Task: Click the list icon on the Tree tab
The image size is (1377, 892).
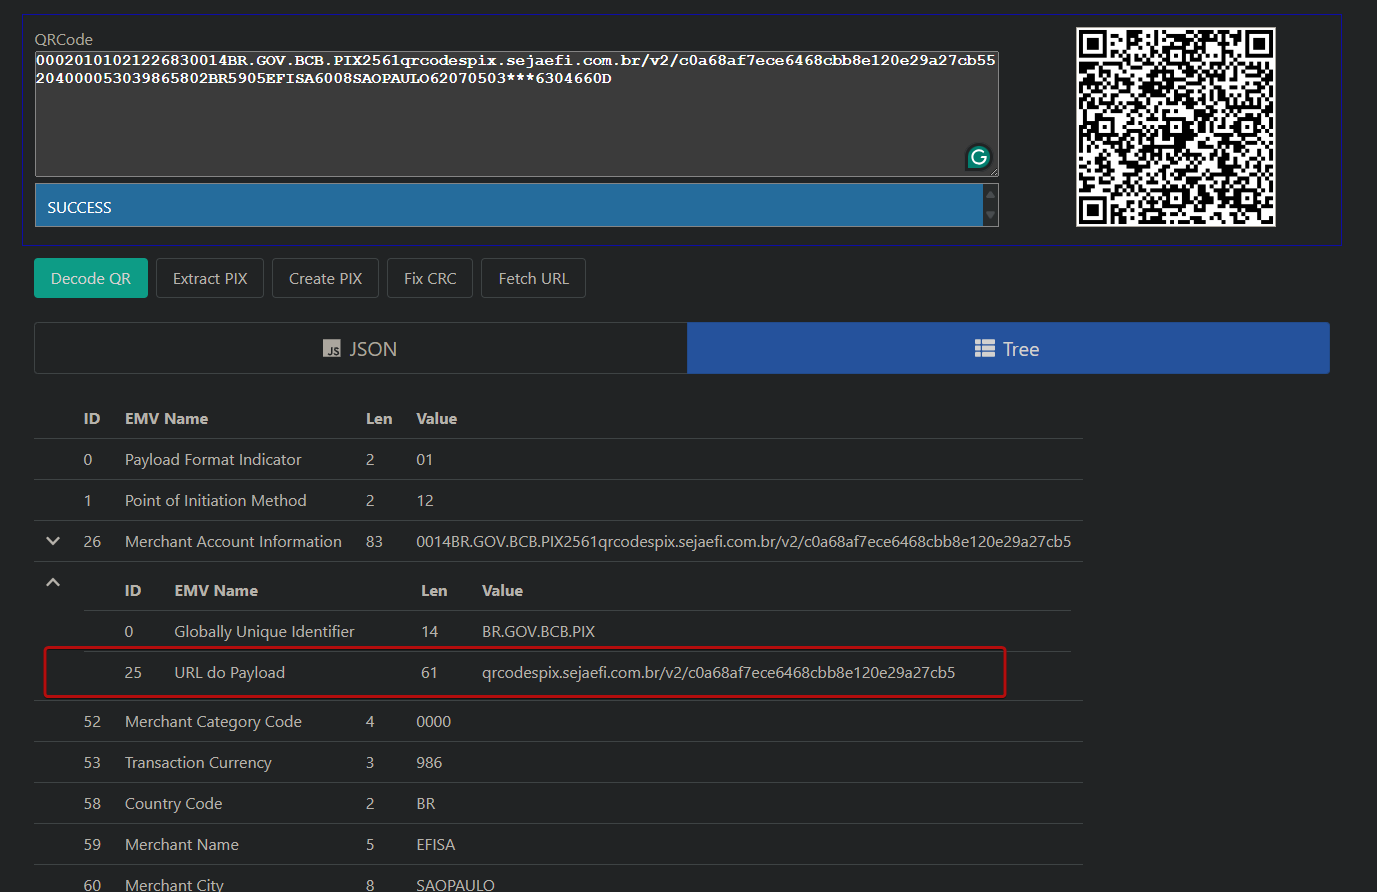Action: pyautogui.click(x=985, y=349)
